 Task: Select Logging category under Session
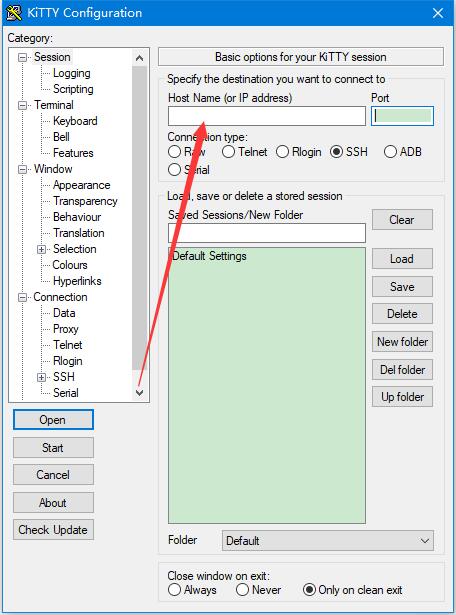click(71, 73)
